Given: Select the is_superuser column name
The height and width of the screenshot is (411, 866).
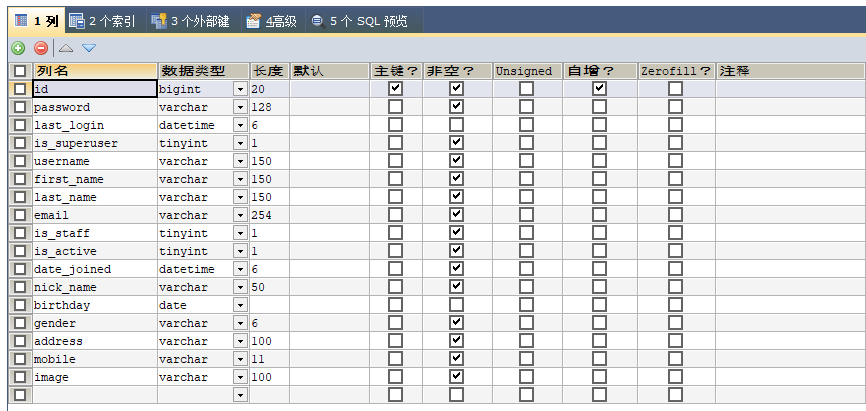Looking at the screenshot, I should pyautogui.click(x=95, y=143).
